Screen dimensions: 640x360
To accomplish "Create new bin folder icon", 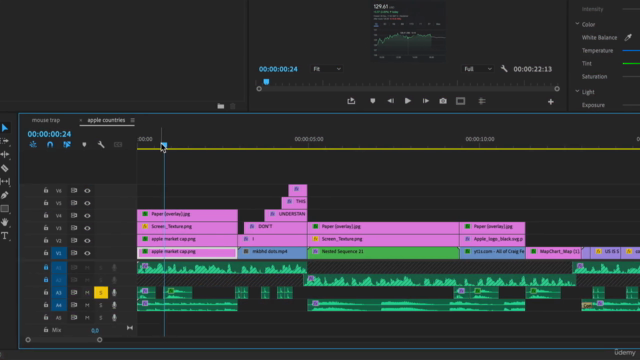I will 221,106.
